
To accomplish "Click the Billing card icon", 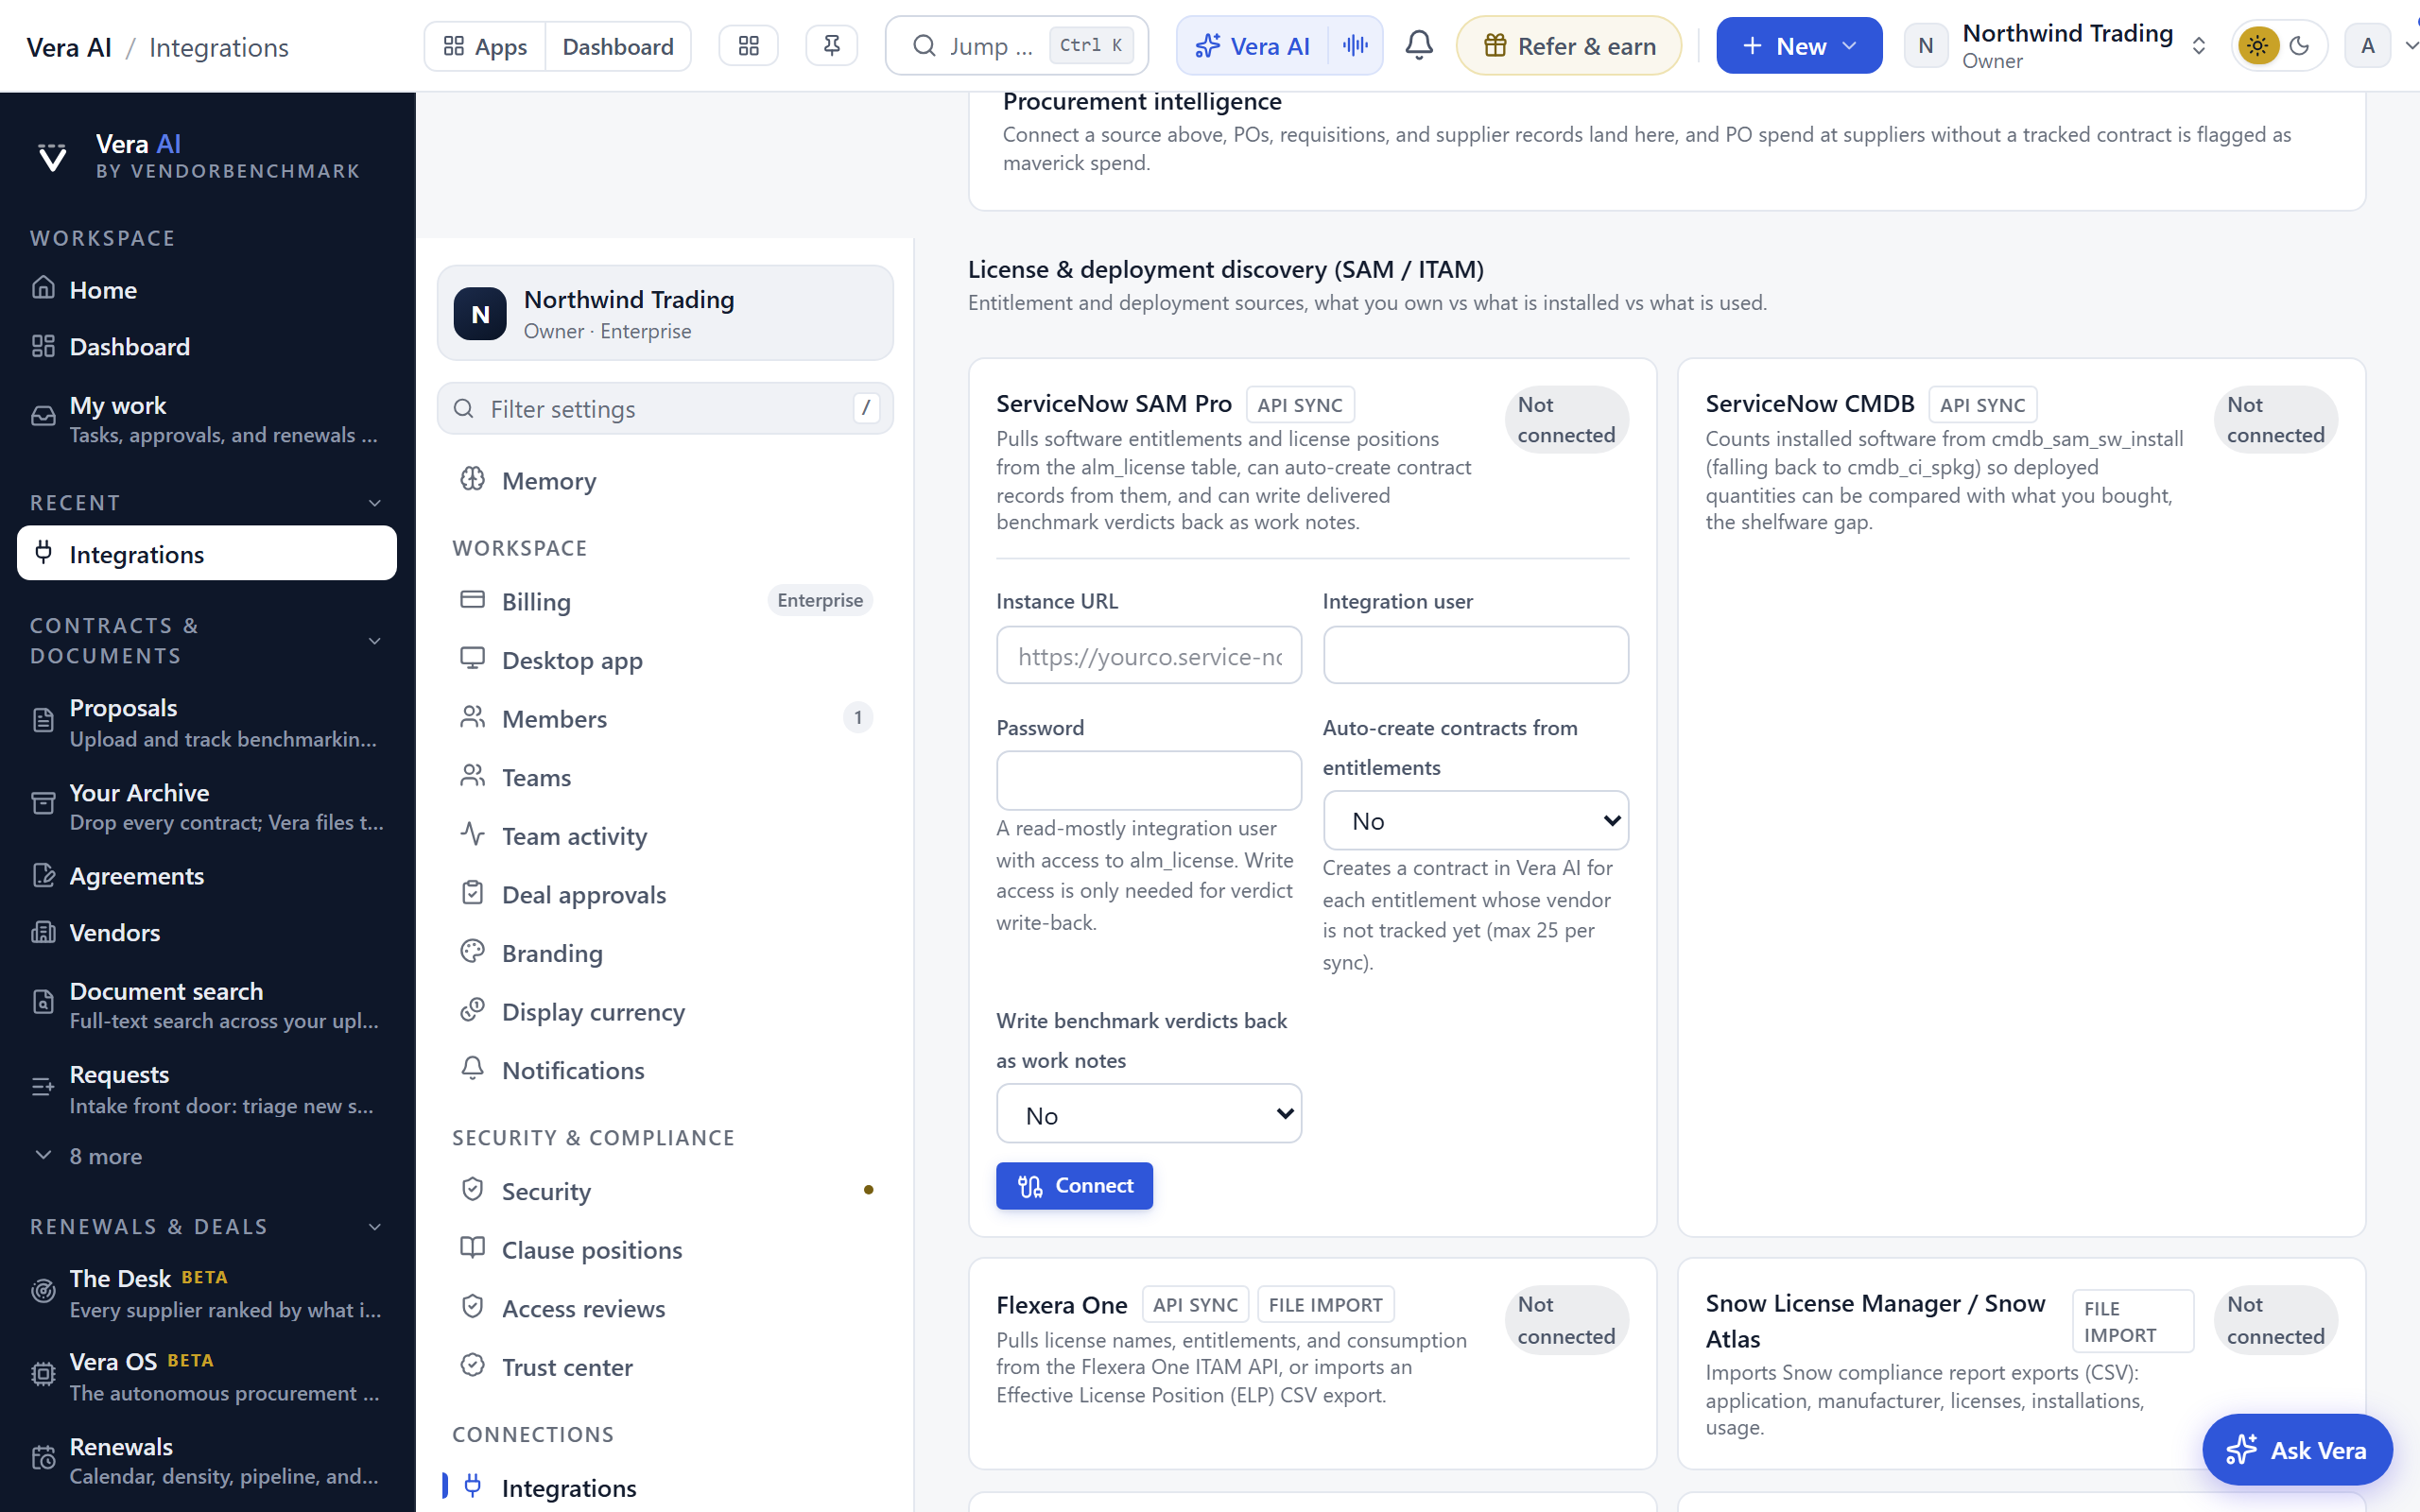I will tap(472, 599).
